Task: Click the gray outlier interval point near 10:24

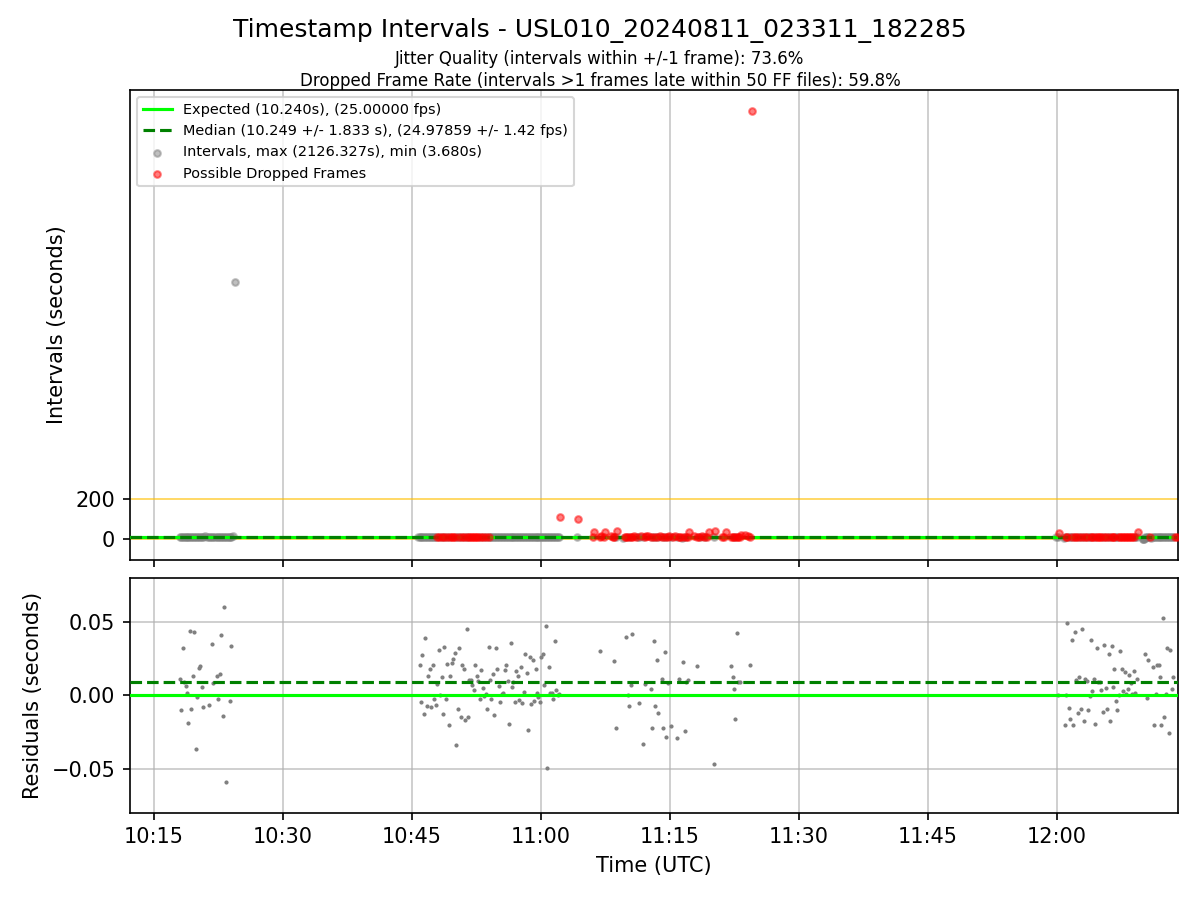Action: click(x=235, y=282)
